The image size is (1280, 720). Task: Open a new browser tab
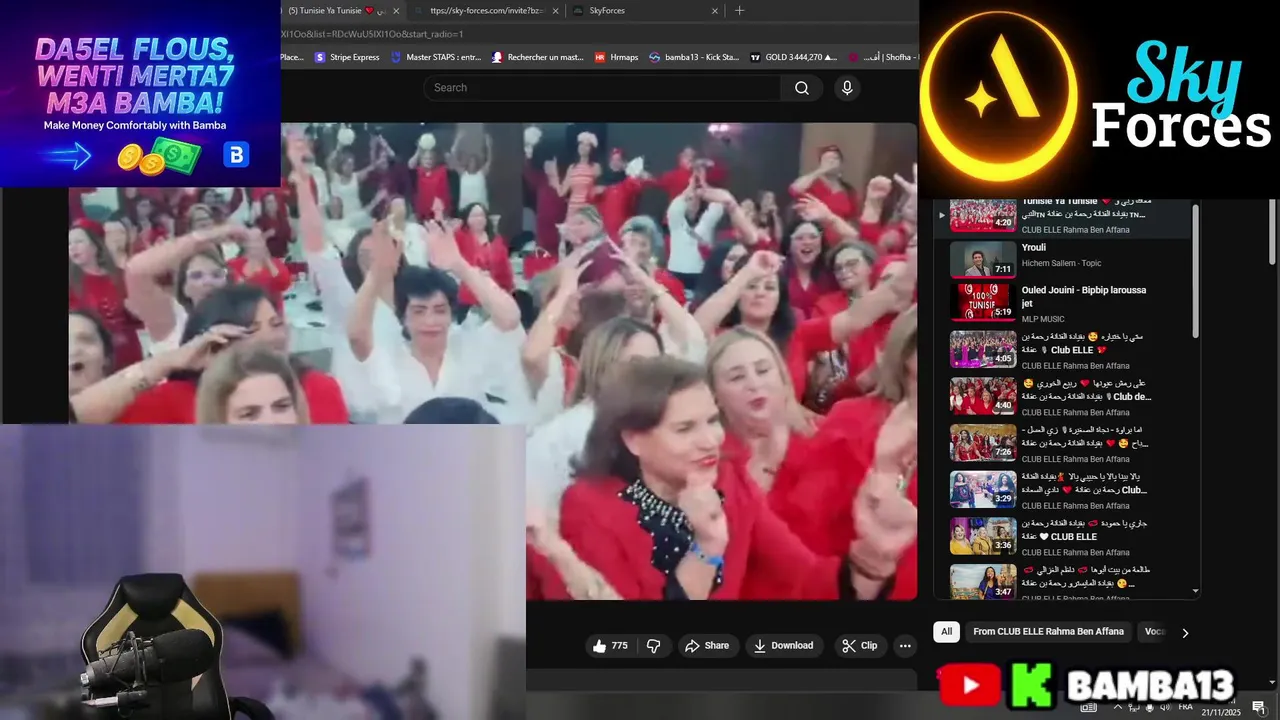tap(740, 11)
